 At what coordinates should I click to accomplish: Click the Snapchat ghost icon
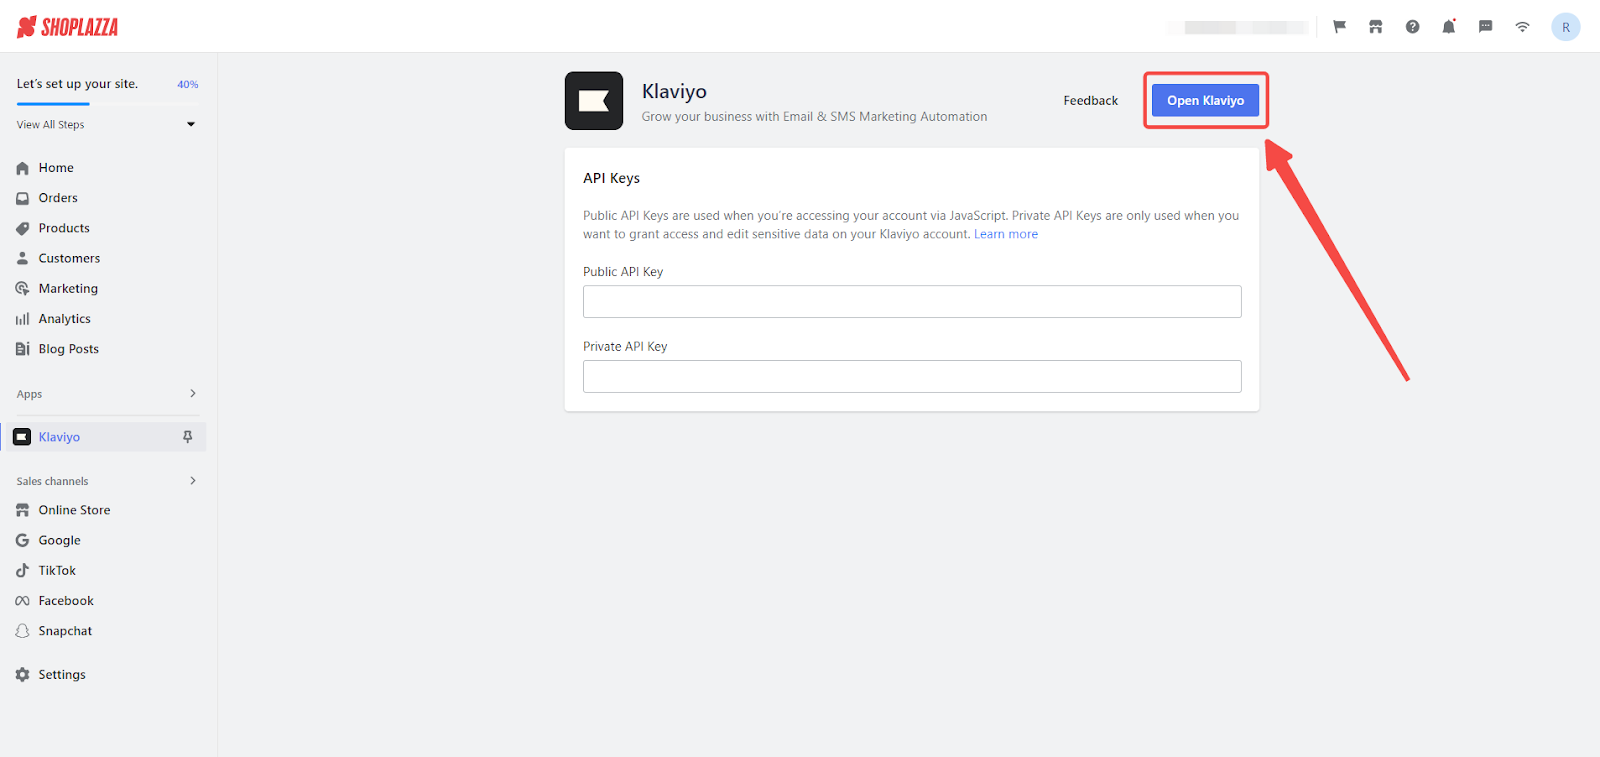point(22,631)
